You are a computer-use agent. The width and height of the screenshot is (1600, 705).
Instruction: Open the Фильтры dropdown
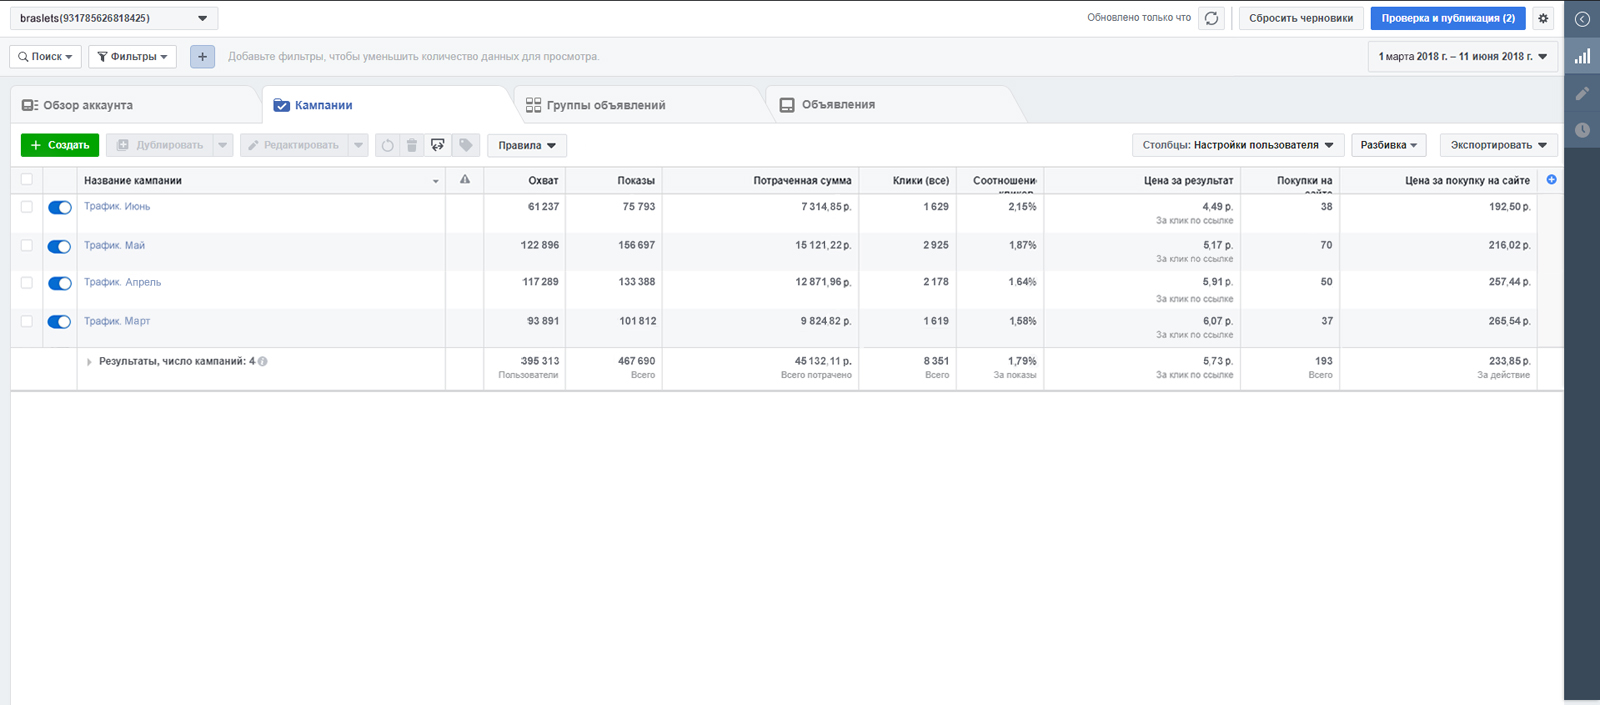(132, 57)
